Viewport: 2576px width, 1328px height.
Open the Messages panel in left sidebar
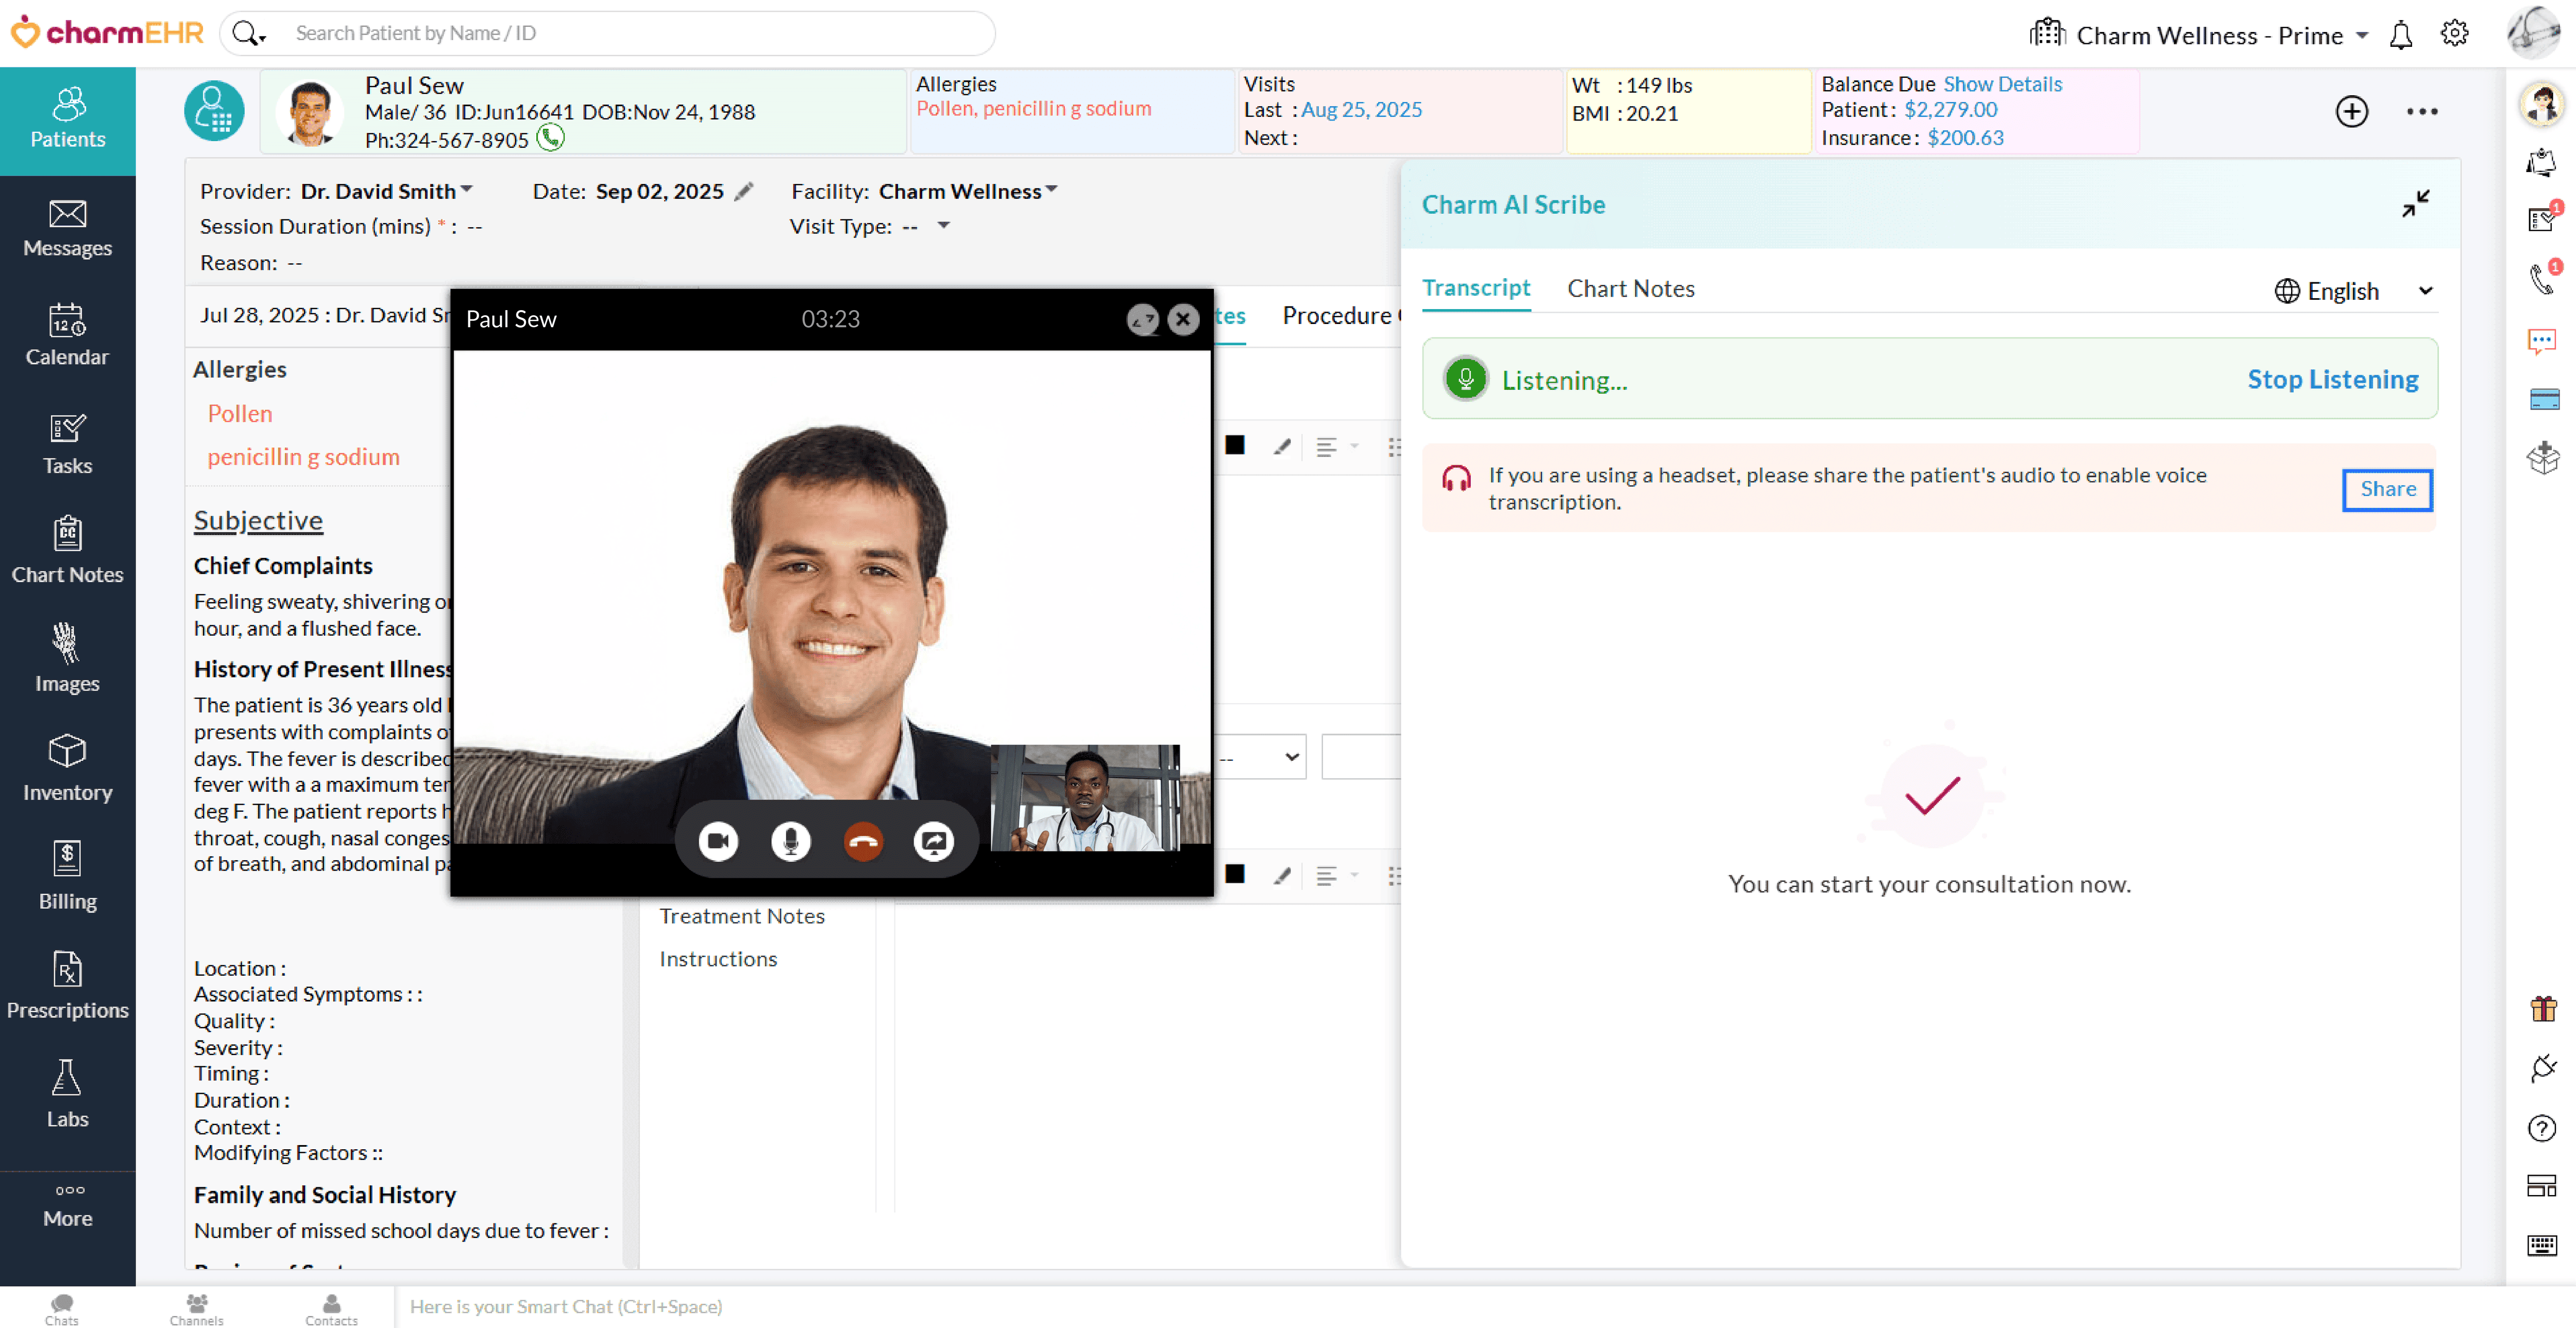pos(67,230)
